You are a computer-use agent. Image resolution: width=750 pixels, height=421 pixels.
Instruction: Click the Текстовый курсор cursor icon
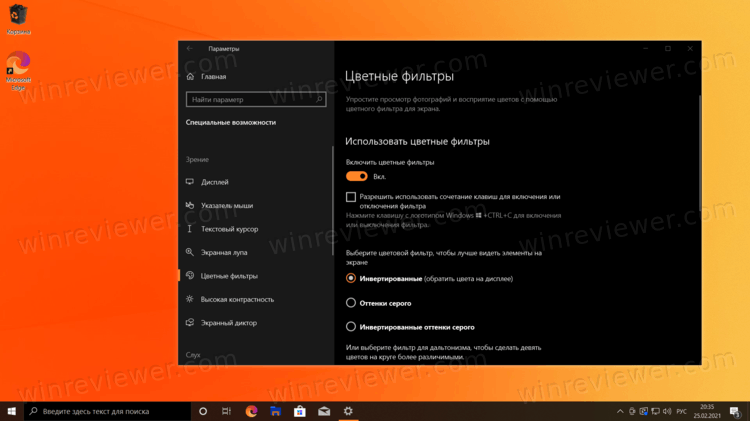coord(190,229)
